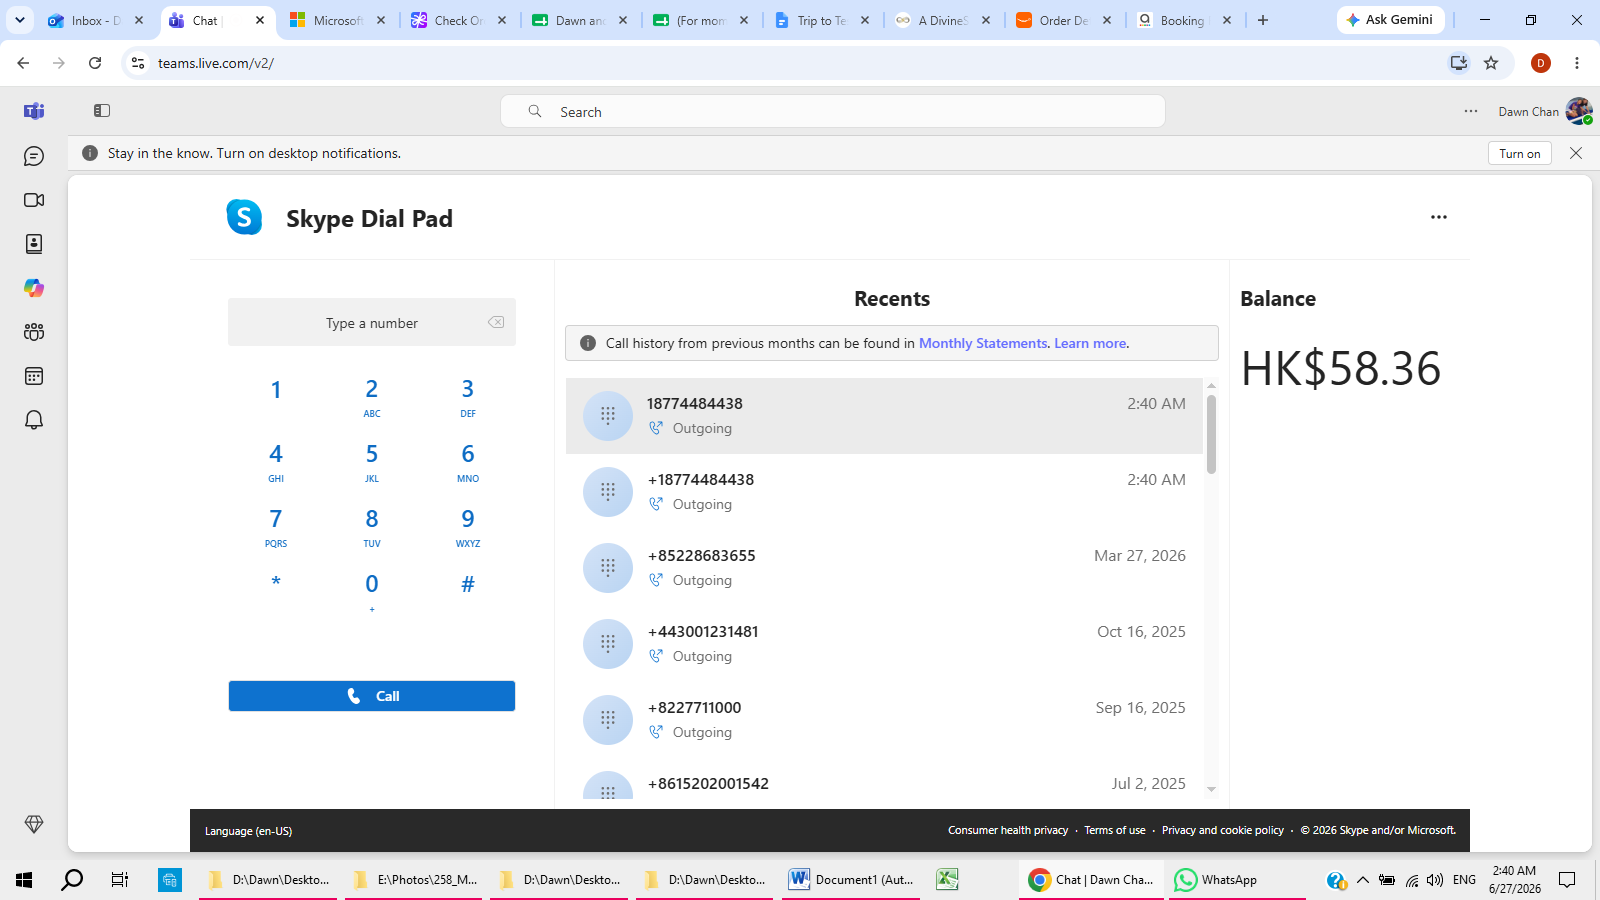Click the Recents list scrollbar down arrow
This screenshot has height=900, width=1600.
tap(1211, 789)
